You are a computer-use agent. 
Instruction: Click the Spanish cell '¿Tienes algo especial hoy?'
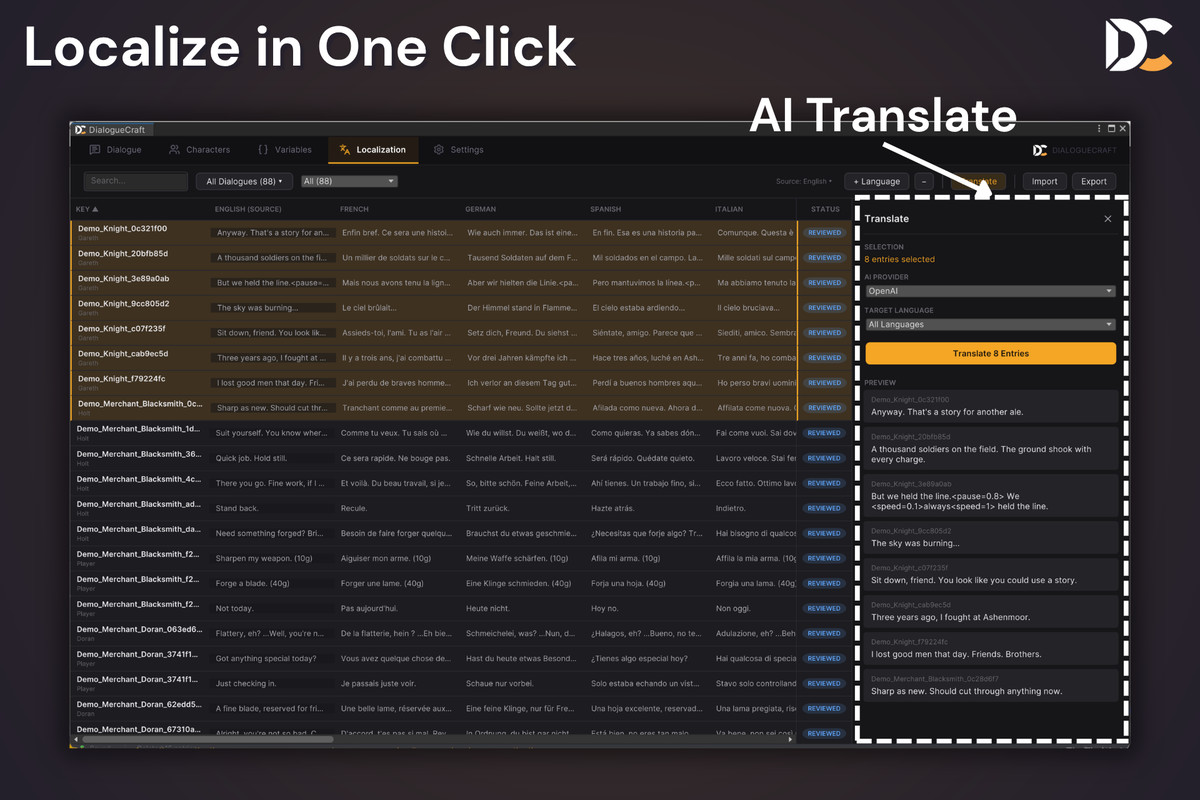tap(639, 658)
